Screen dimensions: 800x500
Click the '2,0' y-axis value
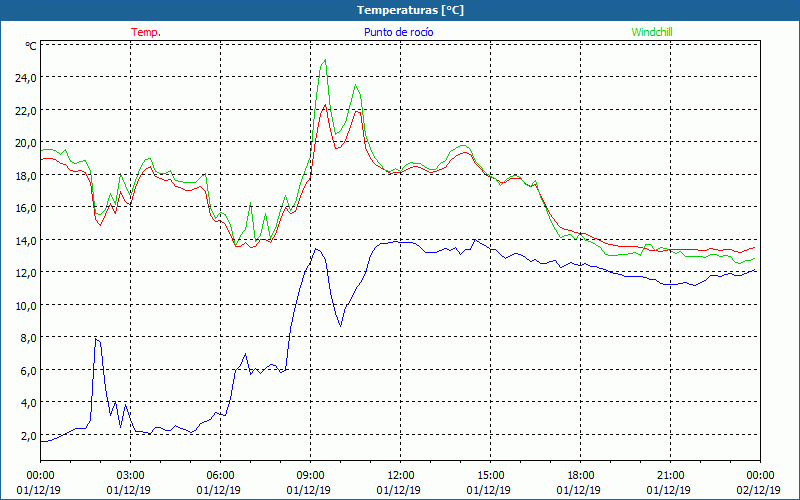tap(29, 436)
